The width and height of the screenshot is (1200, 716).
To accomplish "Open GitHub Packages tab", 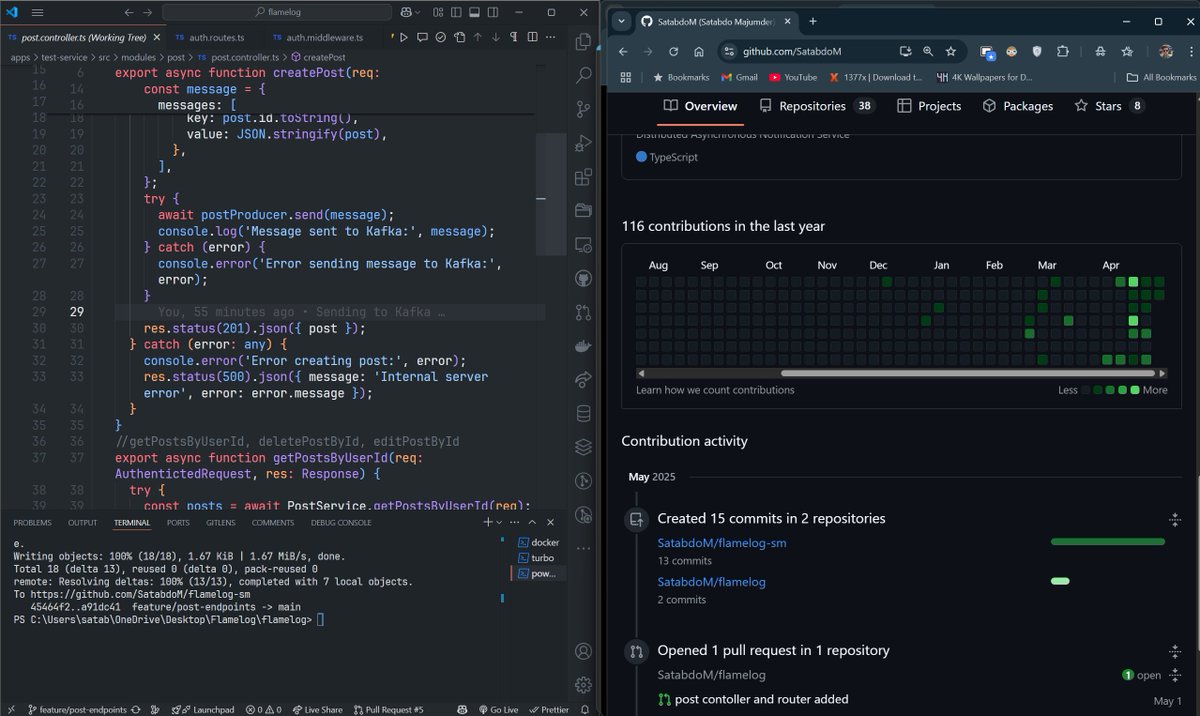I will pos(1018,106).
